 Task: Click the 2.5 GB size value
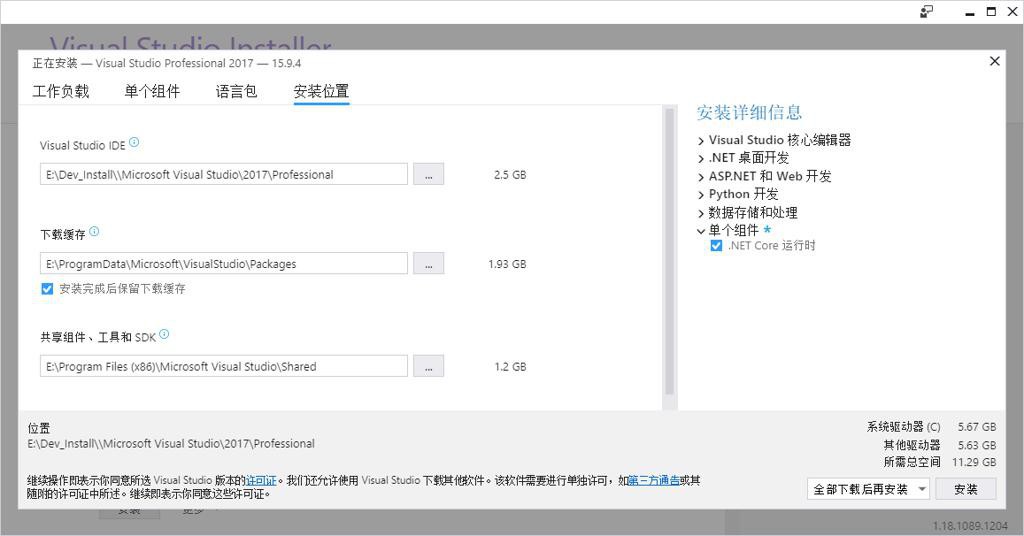coord(510,175)
